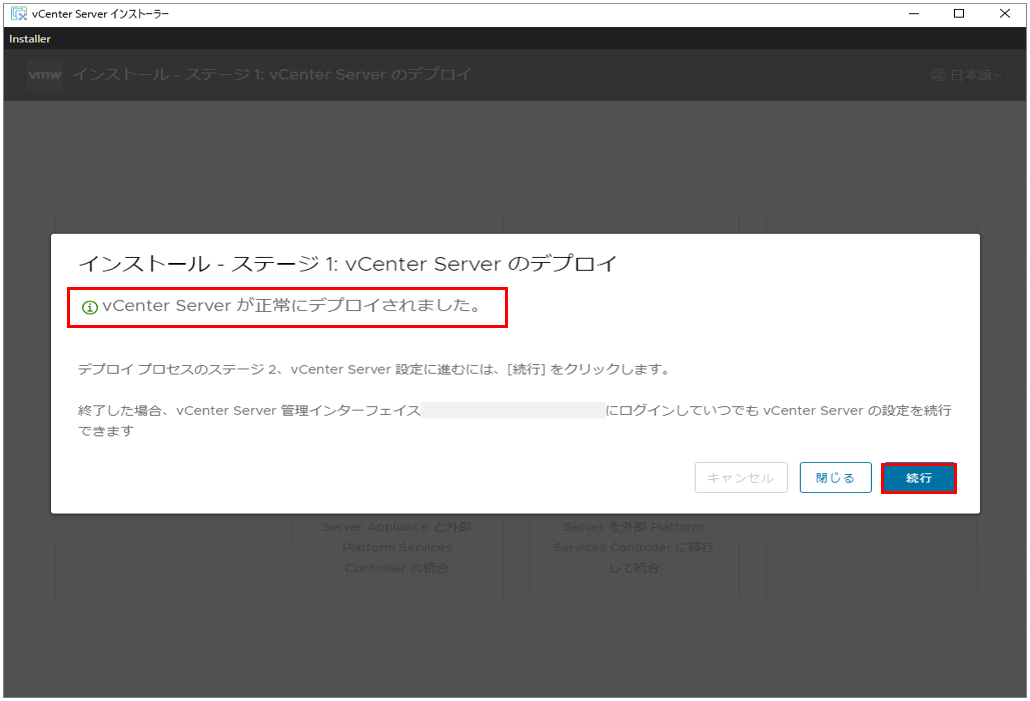1030x701 pixels.
Task: Click the globe icon next to 日本語
Action: [937, 76]
